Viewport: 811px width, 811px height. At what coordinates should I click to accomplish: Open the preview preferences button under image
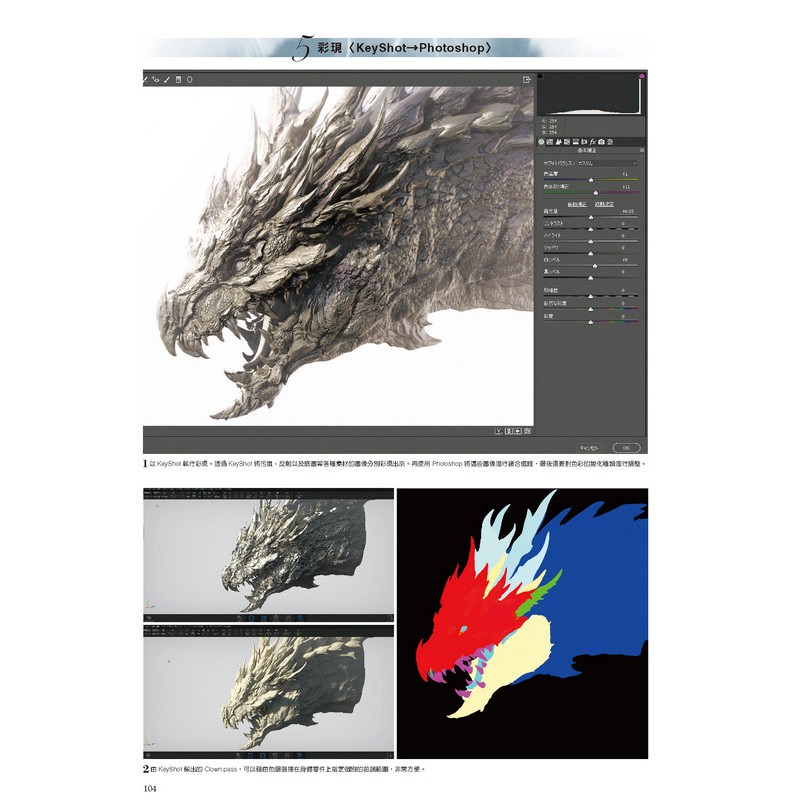(x=528, y=431)
